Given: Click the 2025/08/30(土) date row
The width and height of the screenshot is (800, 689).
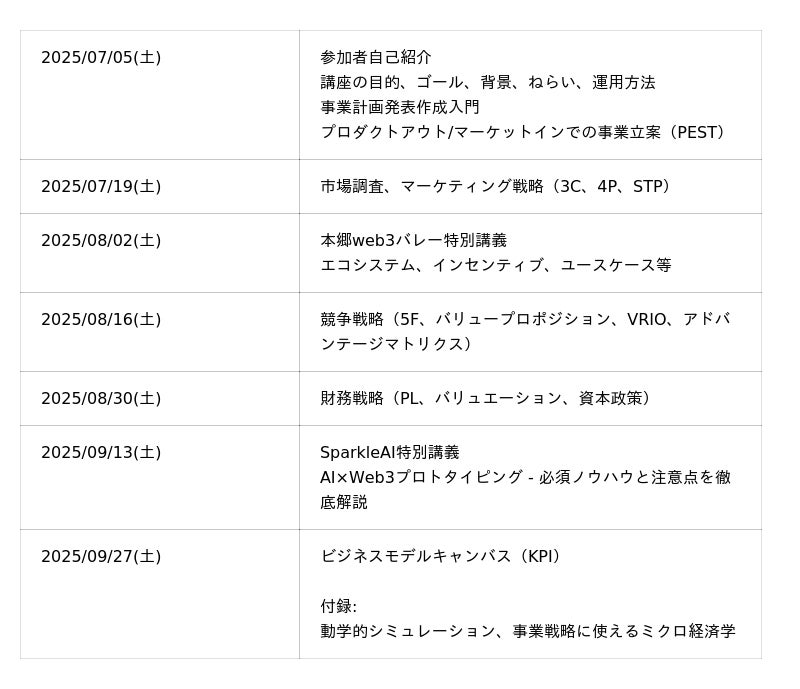Looking at the screenshot, I should point(101,399).
